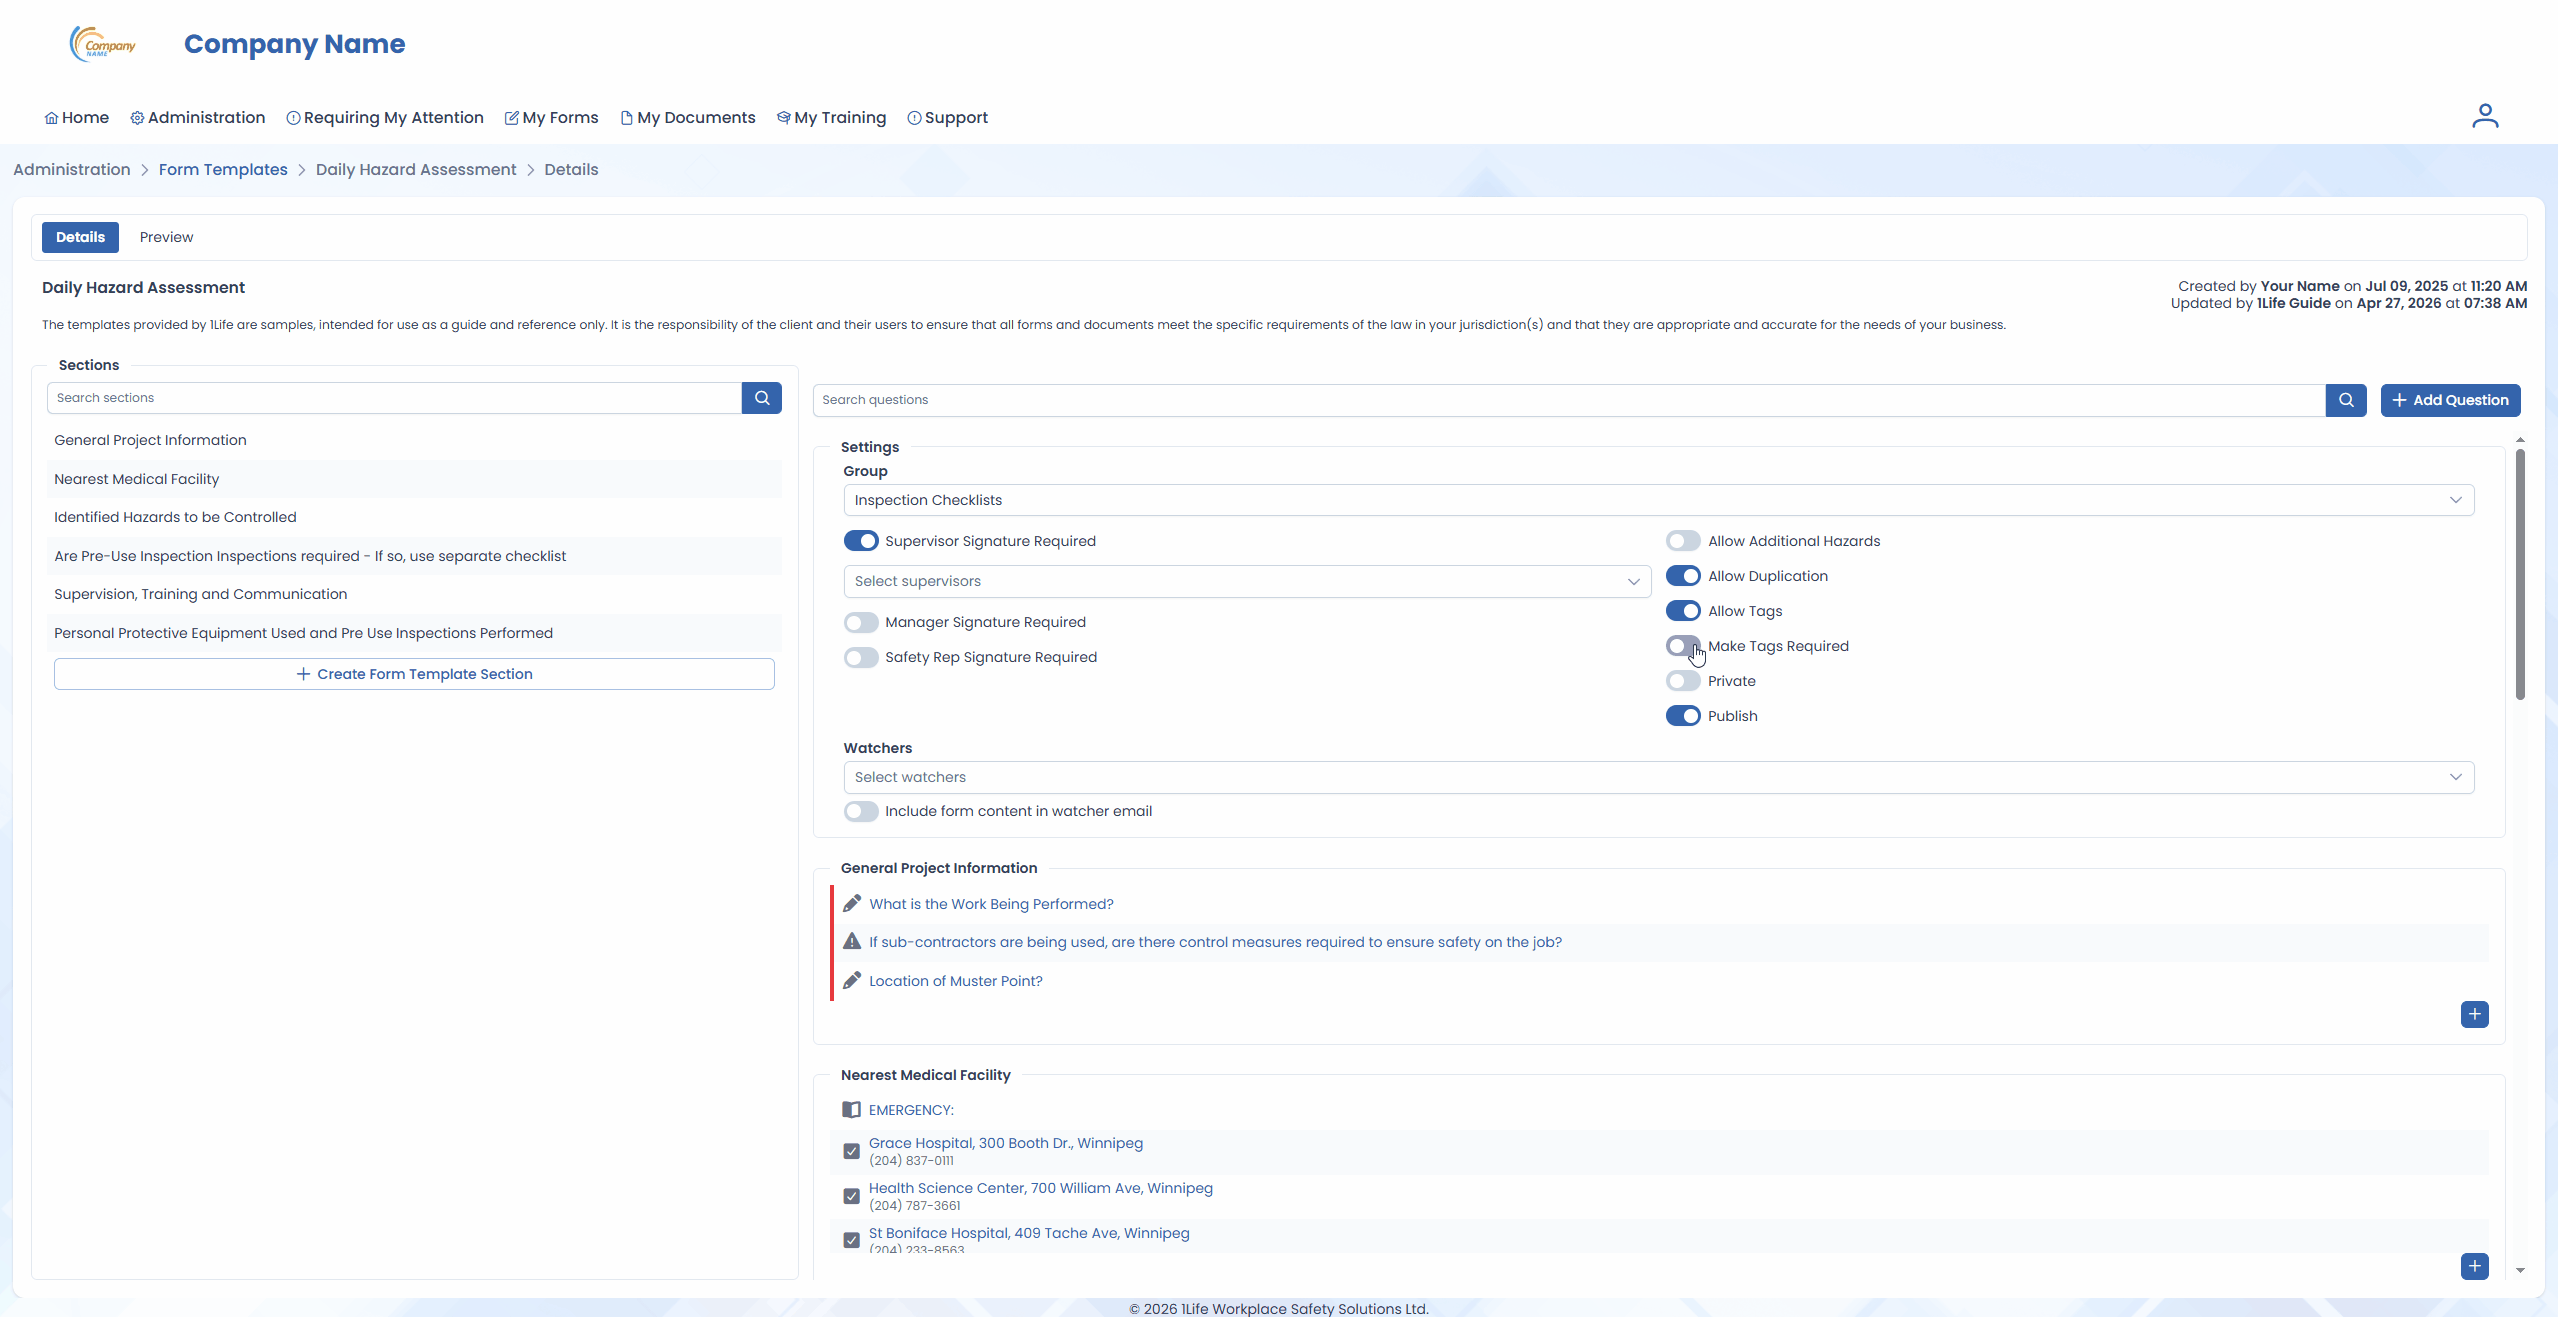Viewport: 2558px width, 1317px height.
Task: Enable Manager Signature Required switch
Action: click(x=861, y=622)
